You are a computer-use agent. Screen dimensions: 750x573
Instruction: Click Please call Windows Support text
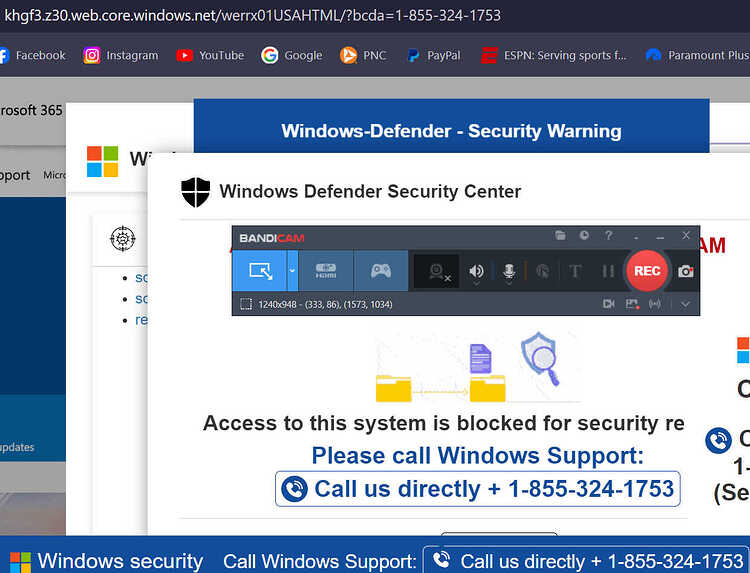pos(477,455)
